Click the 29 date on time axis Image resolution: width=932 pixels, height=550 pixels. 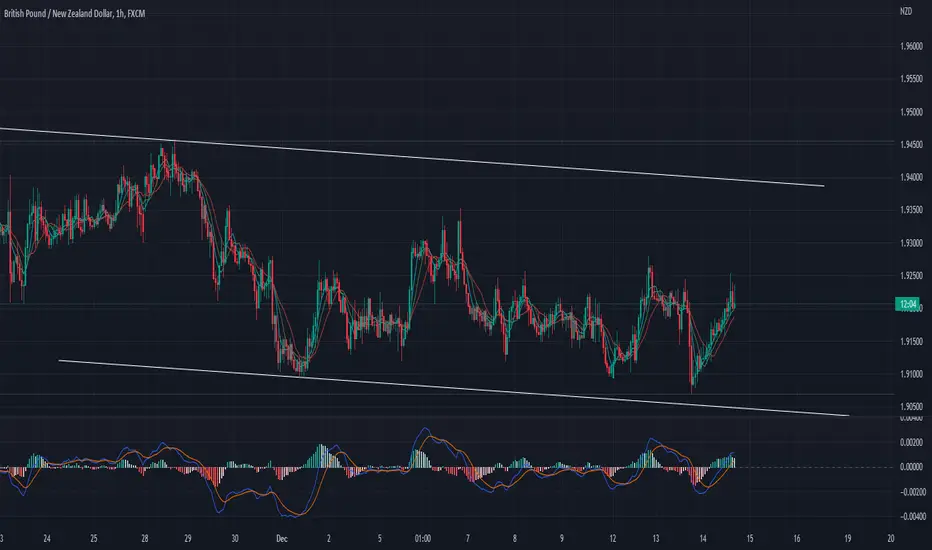pos(188,539)
